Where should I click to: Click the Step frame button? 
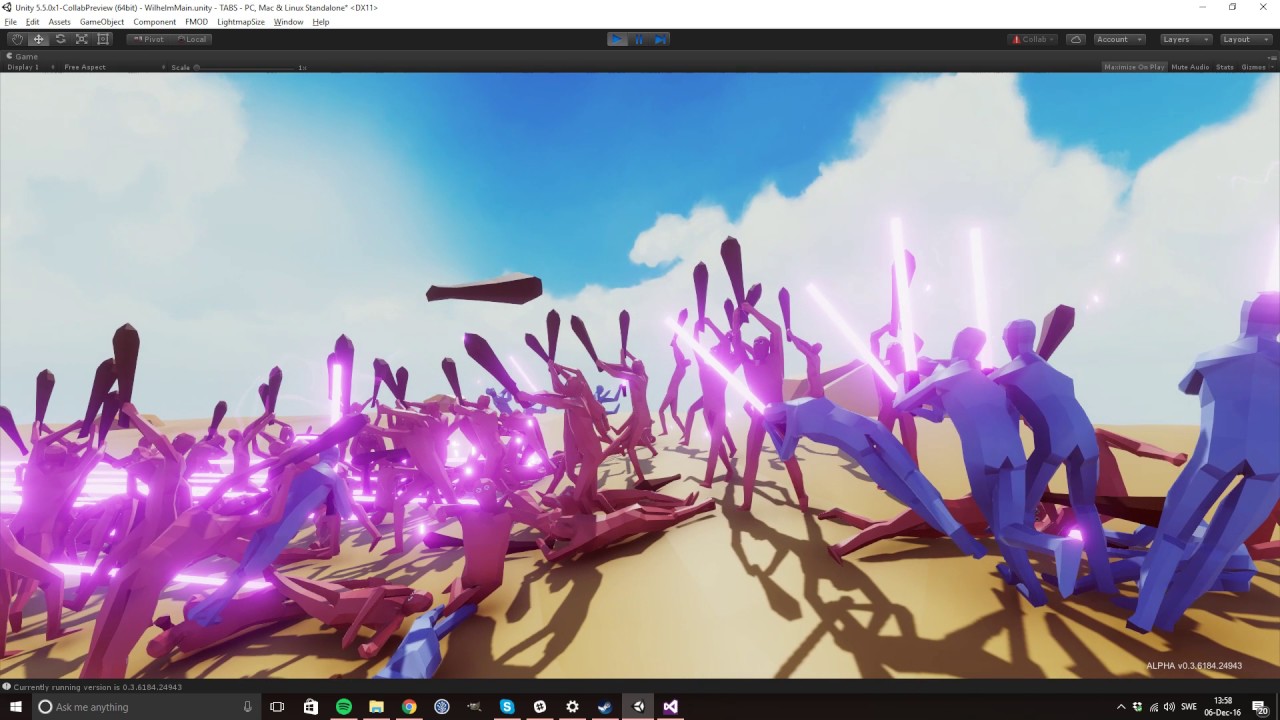pyautogui.click(x=660, y=39)
